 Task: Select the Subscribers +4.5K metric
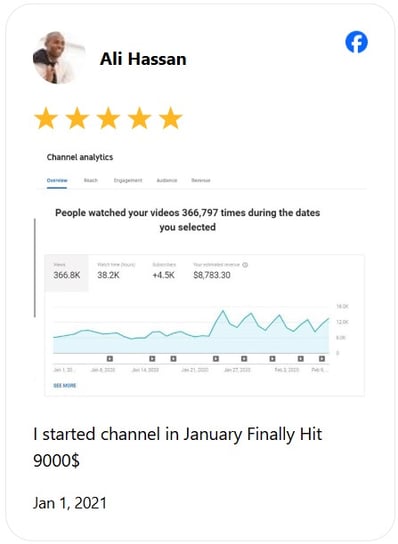164,271
